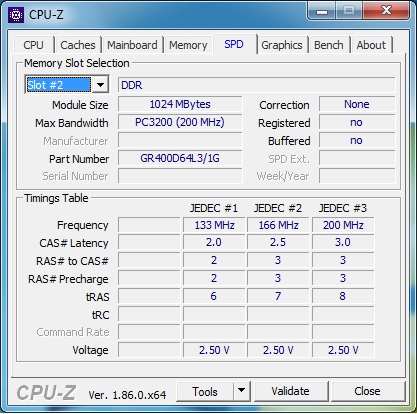The height and width of the screenshot is (414, 417).
Task: Close the window with the red X
Action: pos(386,11)
